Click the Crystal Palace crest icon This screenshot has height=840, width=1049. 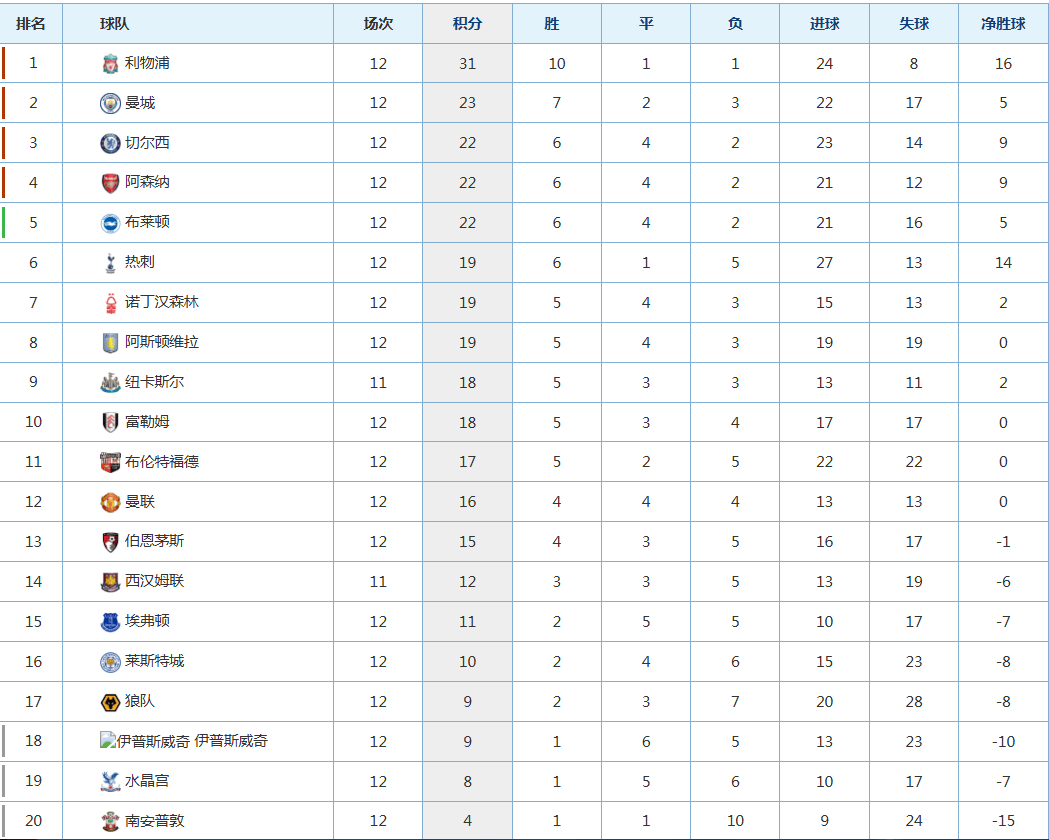point(110,781)
